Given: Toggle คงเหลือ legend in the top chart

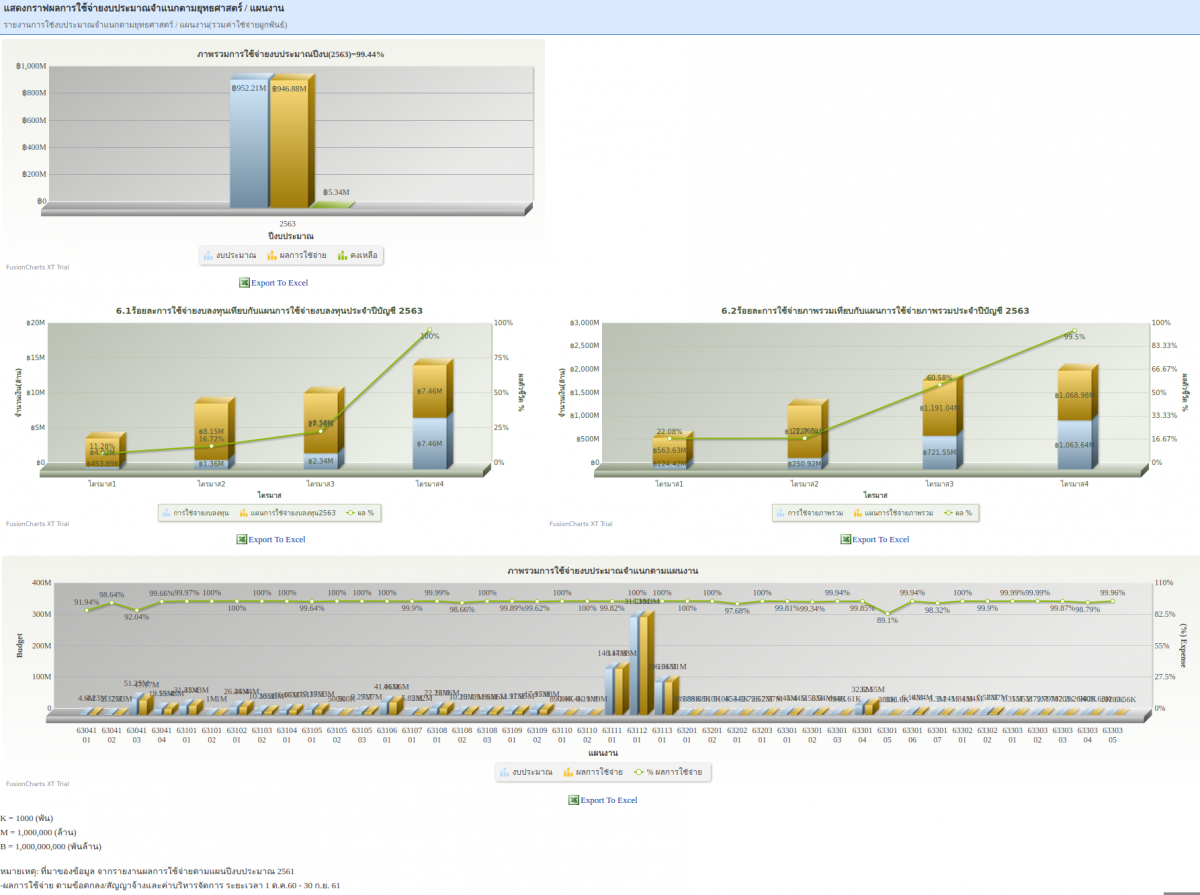Looking at the screenshot, I should pos(357,256).
